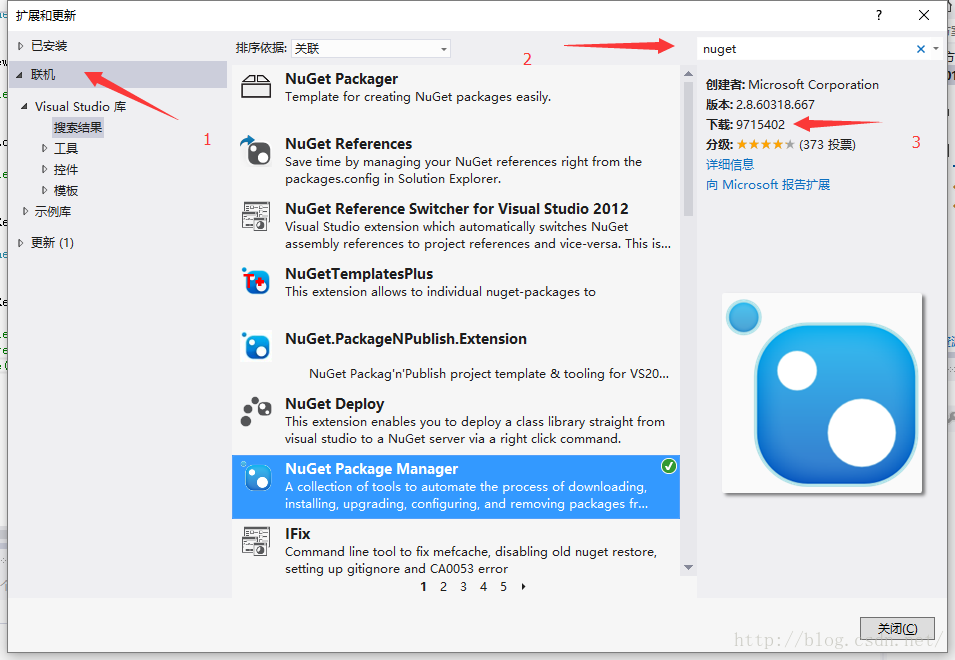Click the NuGet Packager box icon
Image resolution: width=955 pixels, height=660 pixels.
[x=256, y=86]
